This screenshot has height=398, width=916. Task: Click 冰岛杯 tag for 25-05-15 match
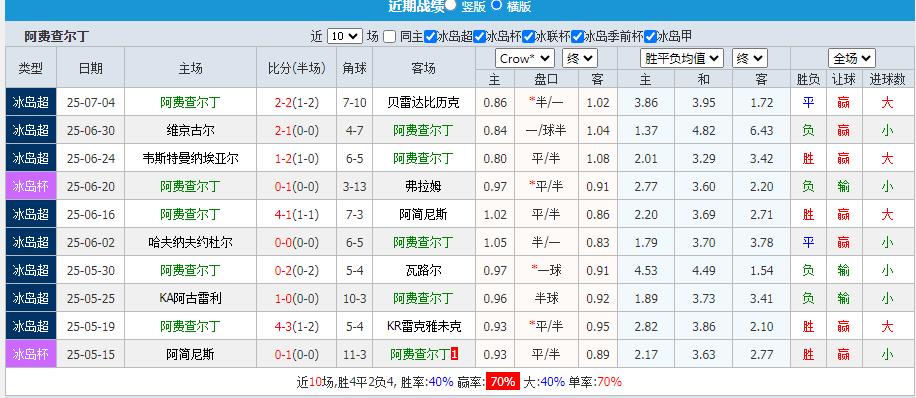point(31,354)
